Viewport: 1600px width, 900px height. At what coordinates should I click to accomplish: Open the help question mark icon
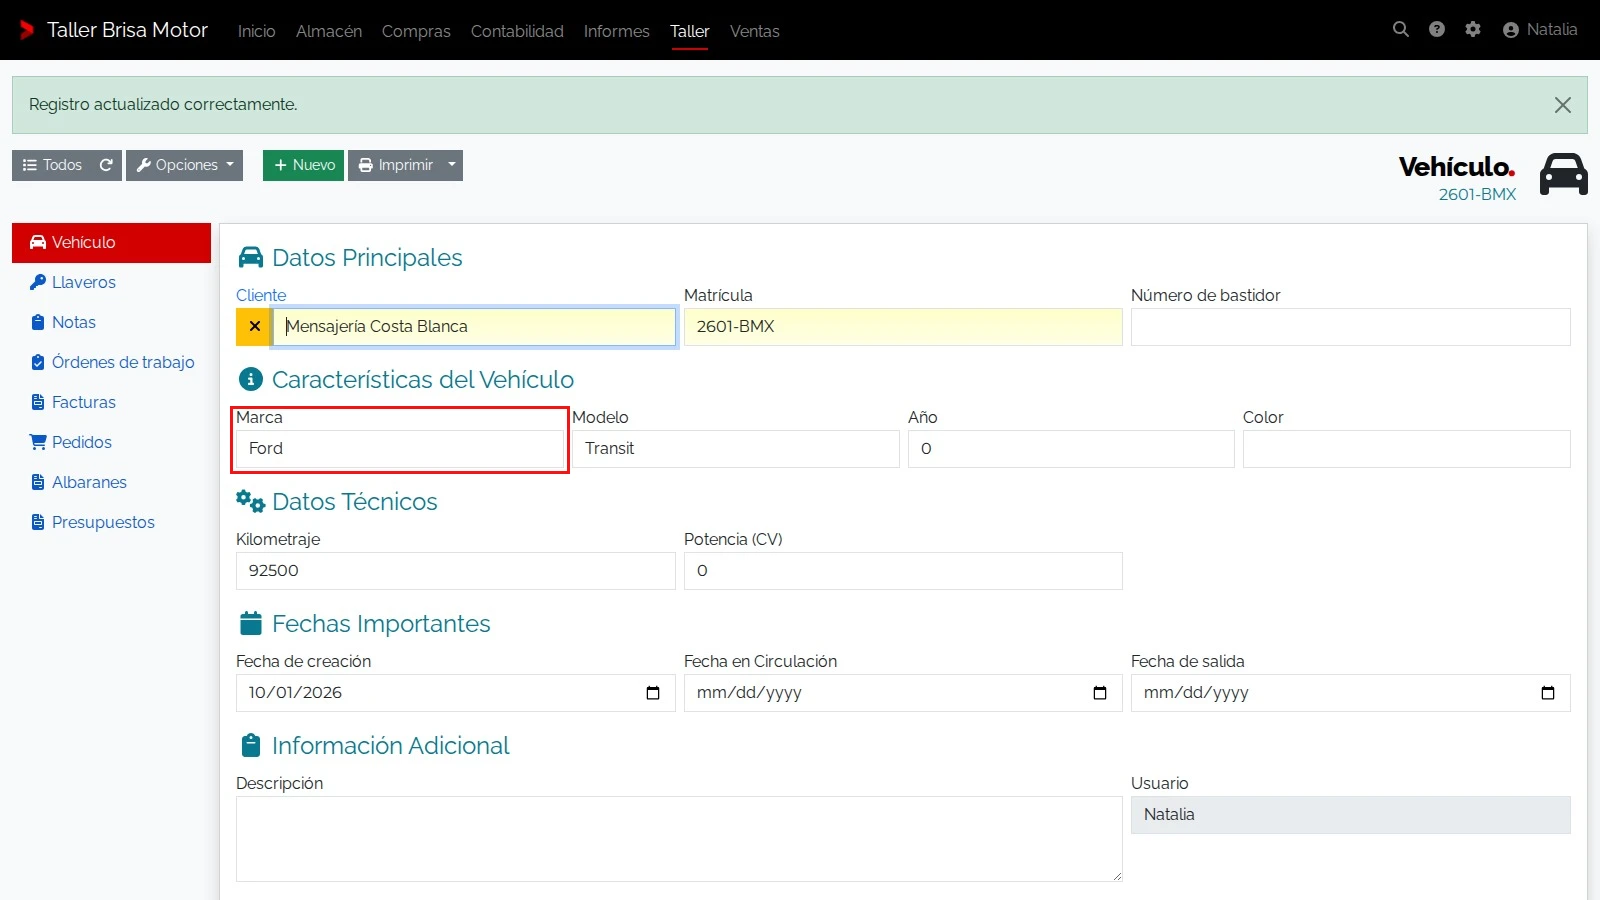coord(1437,30)
